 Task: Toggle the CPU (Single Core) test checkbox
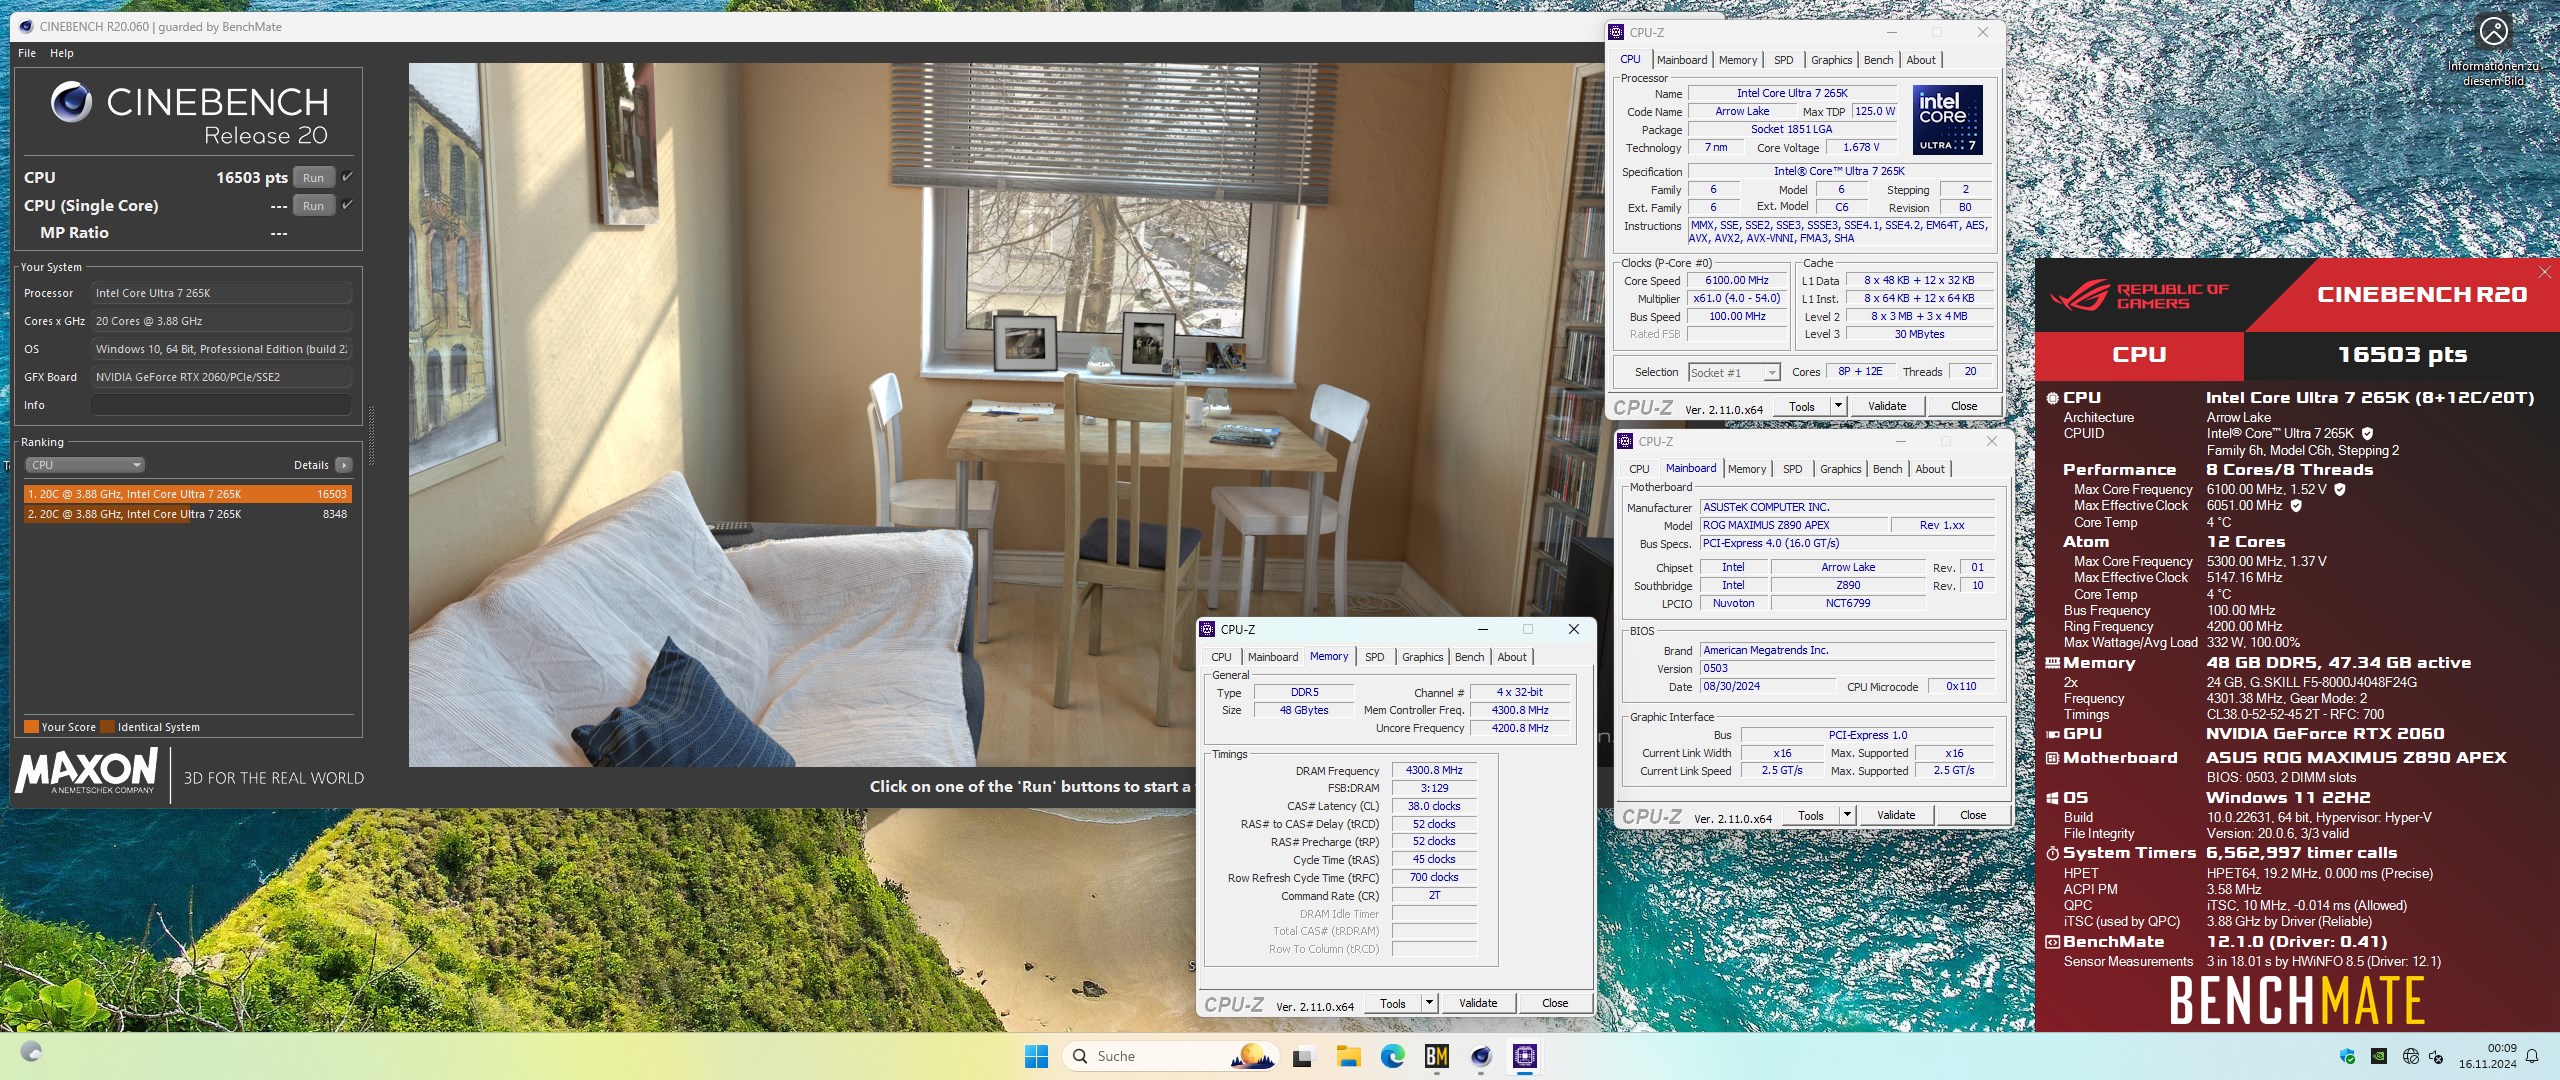(347, 205)
